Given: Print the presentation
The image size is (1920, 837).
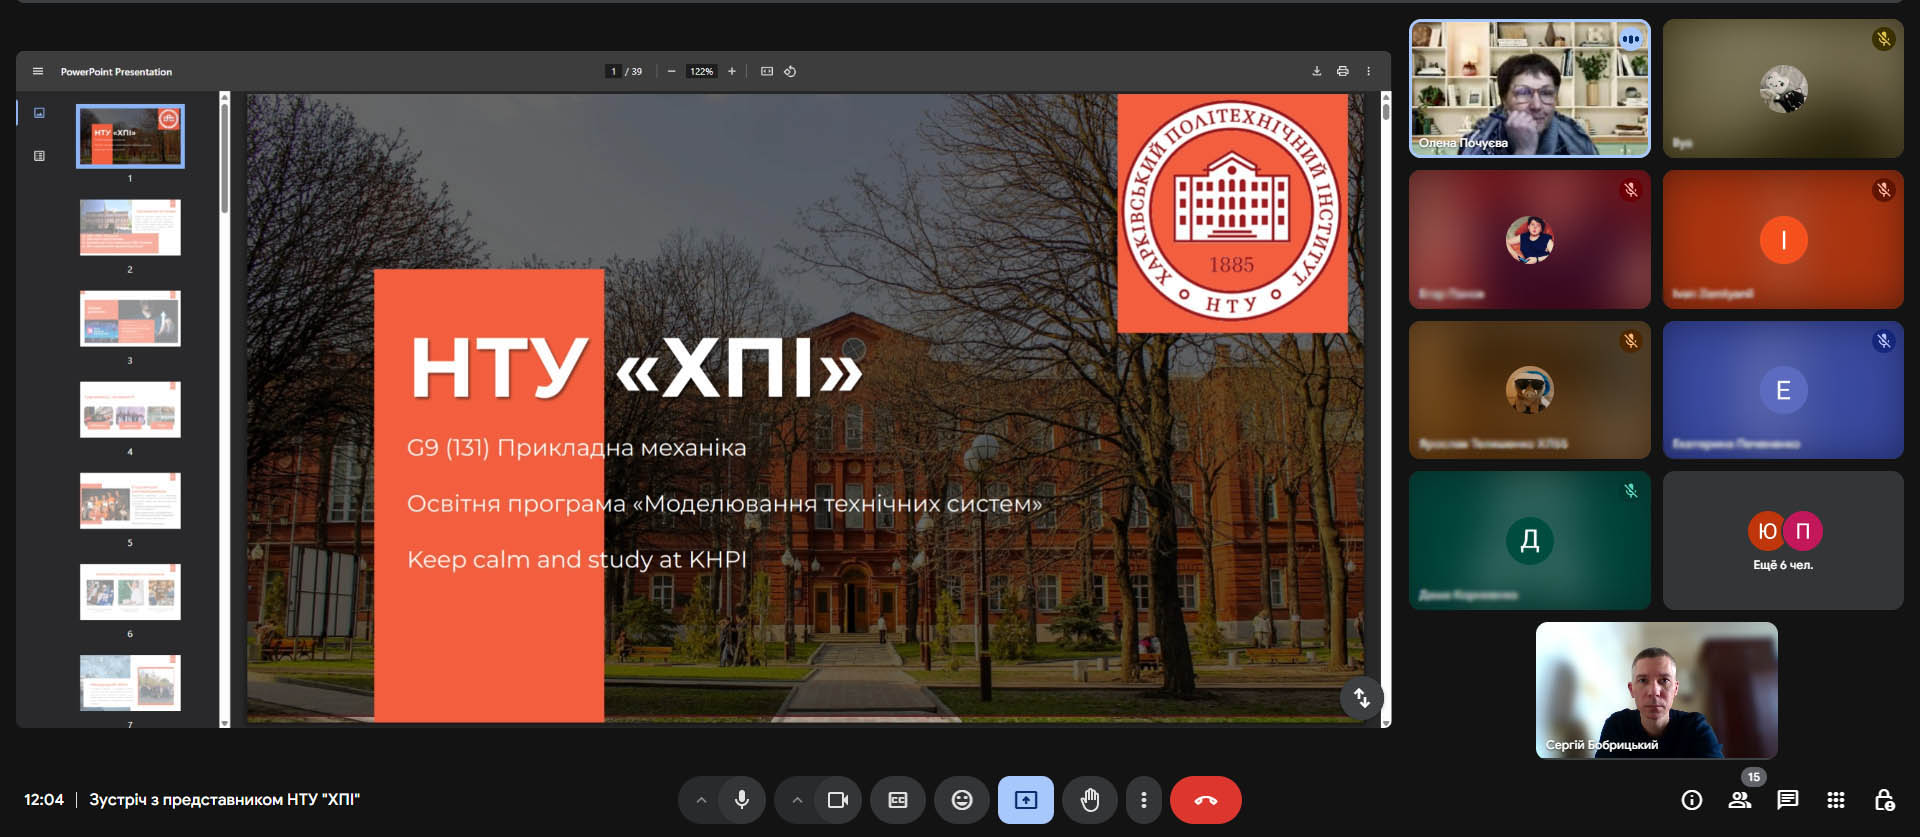Looking at the screenshot, I should click(1342, 71).
